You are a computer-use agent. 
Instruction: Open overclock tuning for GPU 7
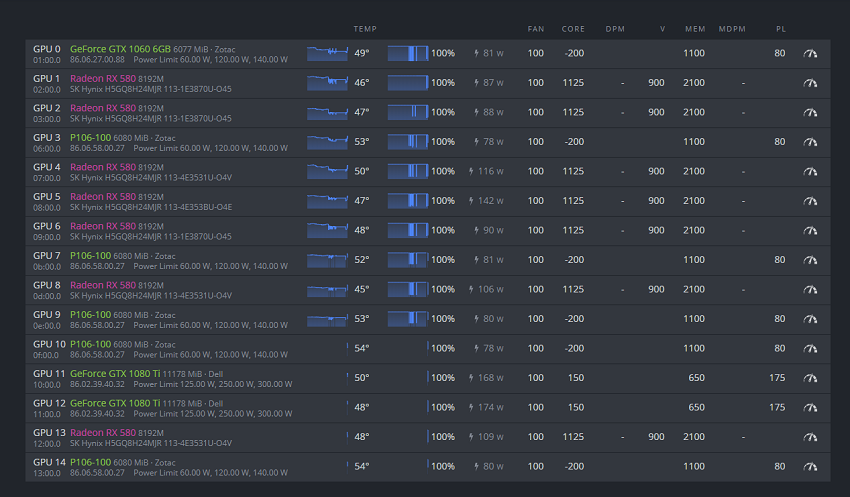point(810,260)
